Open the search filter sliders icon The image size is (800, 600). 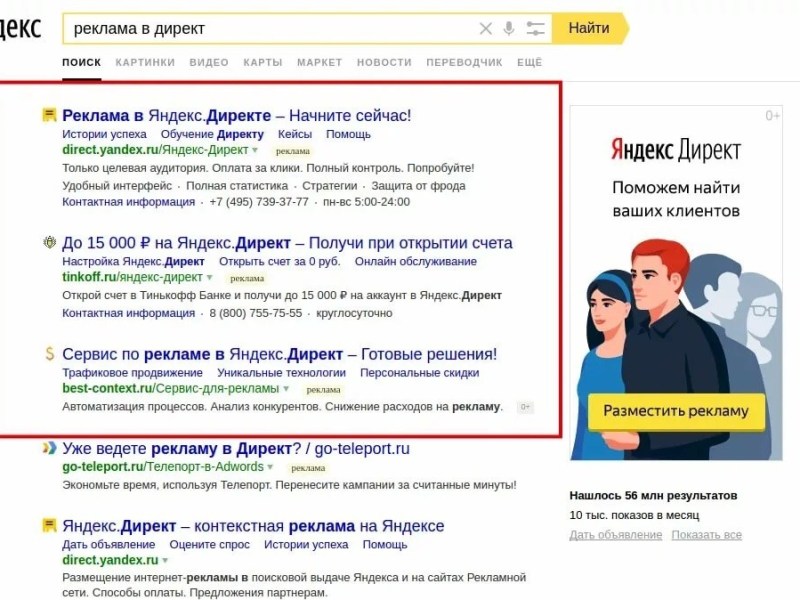pos(537,29)
